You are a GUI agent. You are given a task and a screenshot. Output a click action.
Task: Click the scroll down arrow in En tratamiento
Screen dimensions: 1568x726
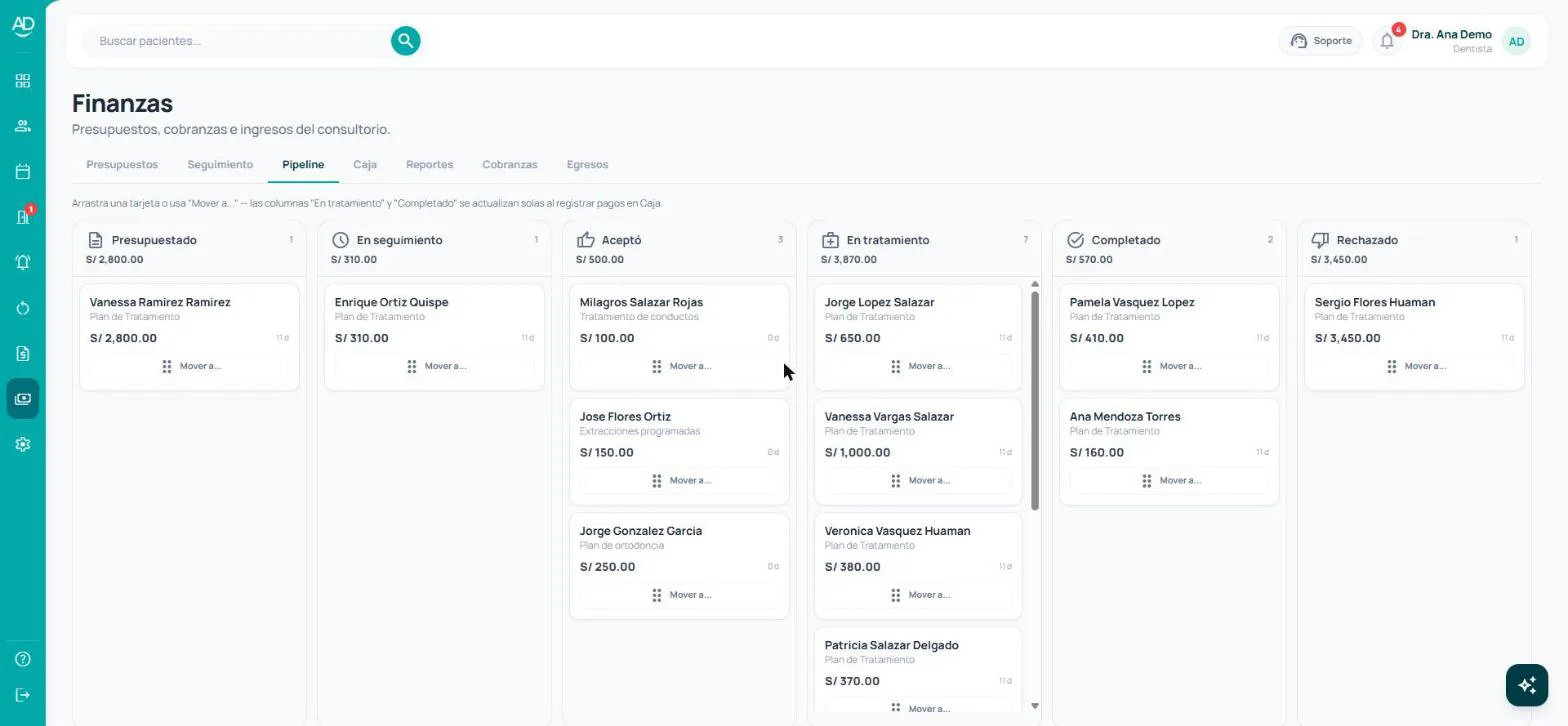(1035, 706)
